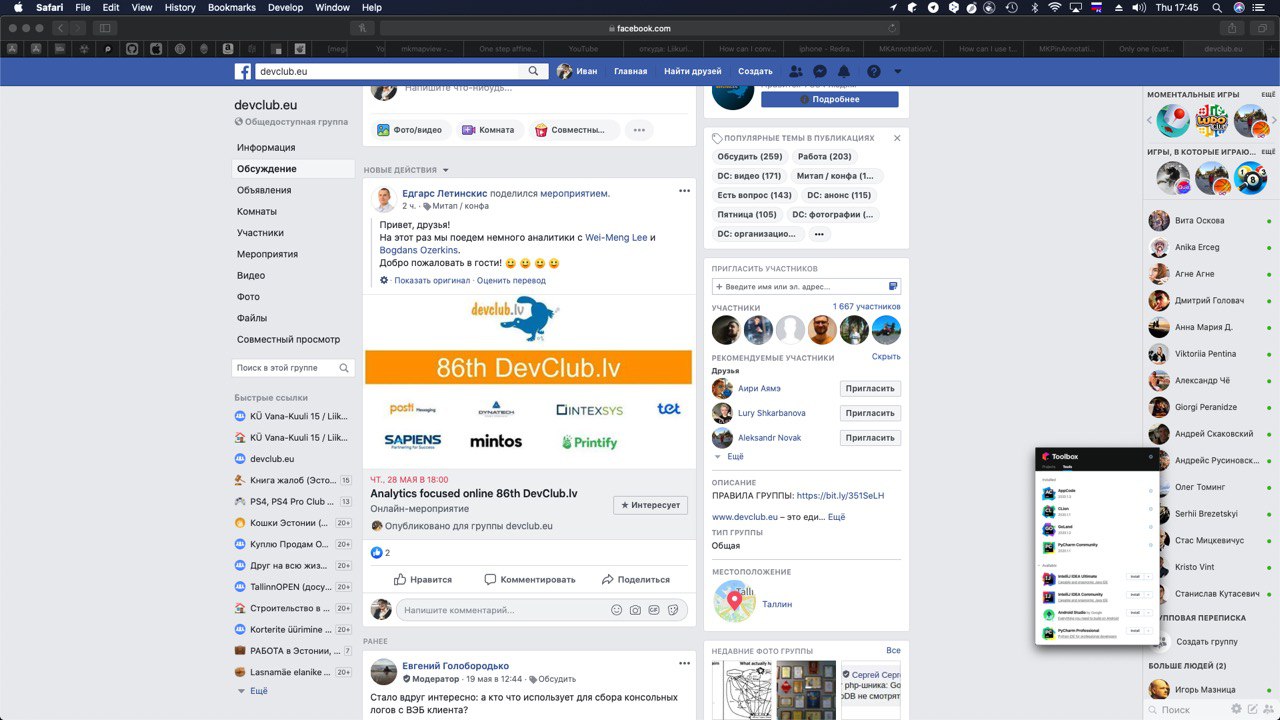Screen dimensions: 1280x720
Task: Open the friend requests icon in header
Action: click(x=795, y=71)
